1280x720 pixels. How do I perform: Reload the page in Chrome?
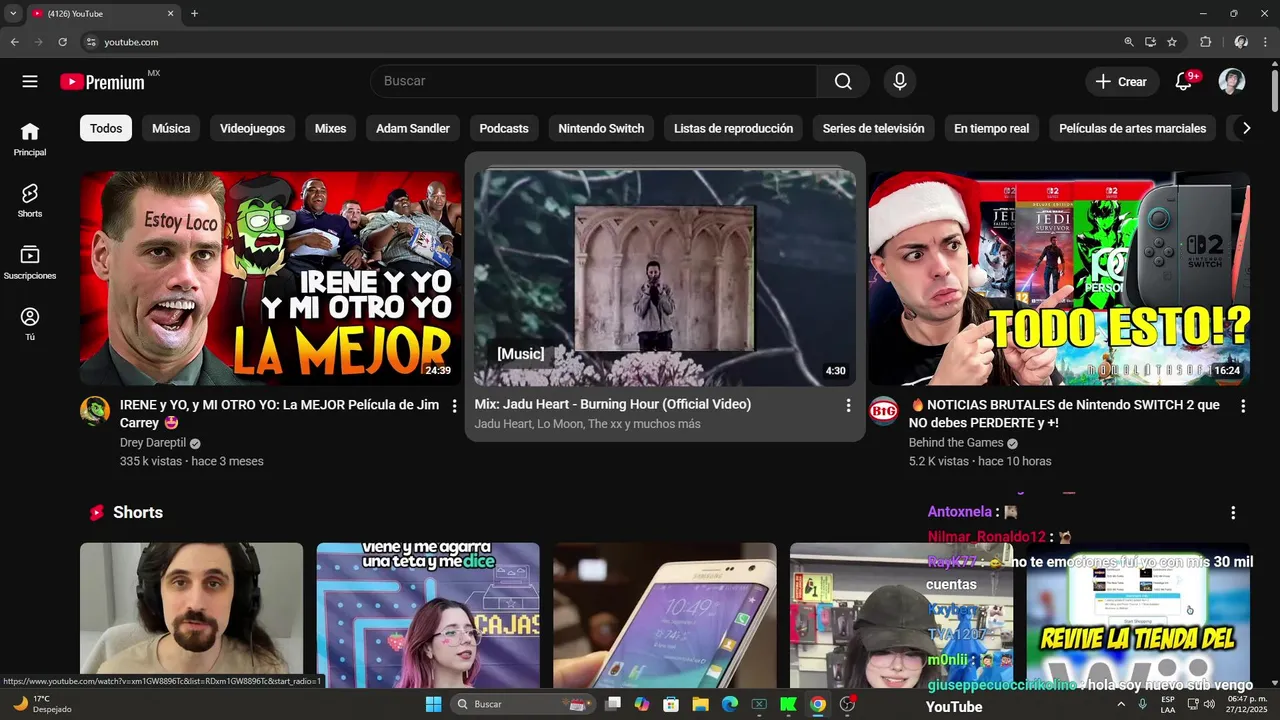coord(62,42)
